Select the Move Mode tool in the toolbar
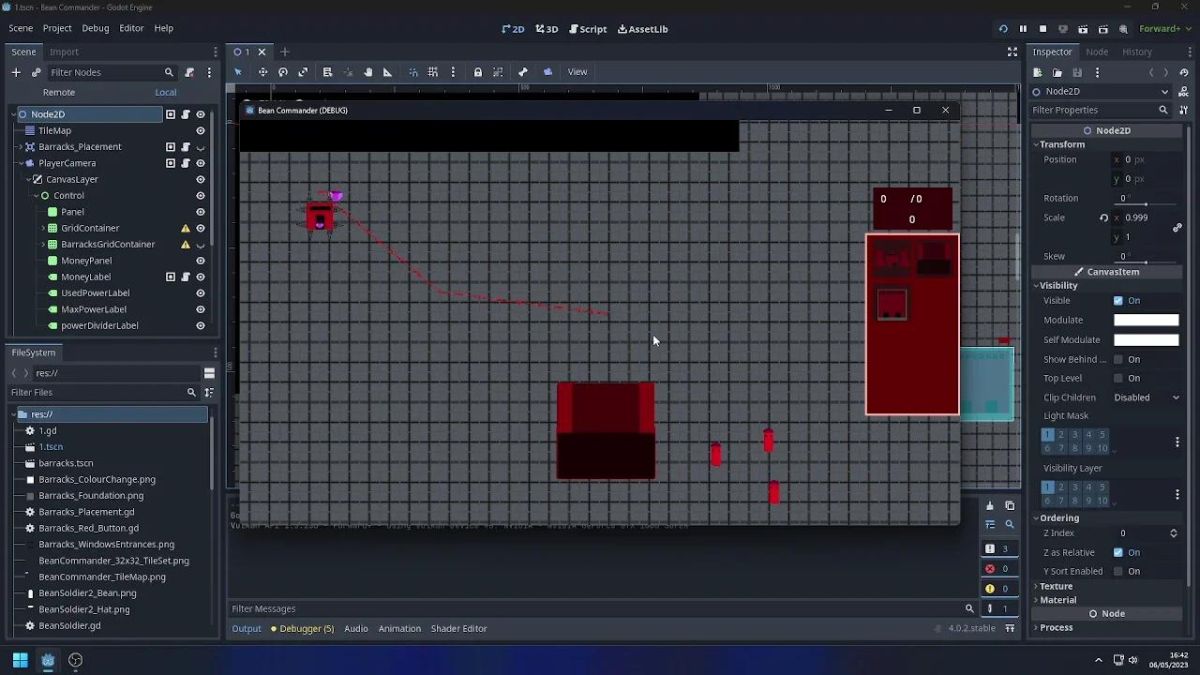The image size is (1200, 675). 263,72
